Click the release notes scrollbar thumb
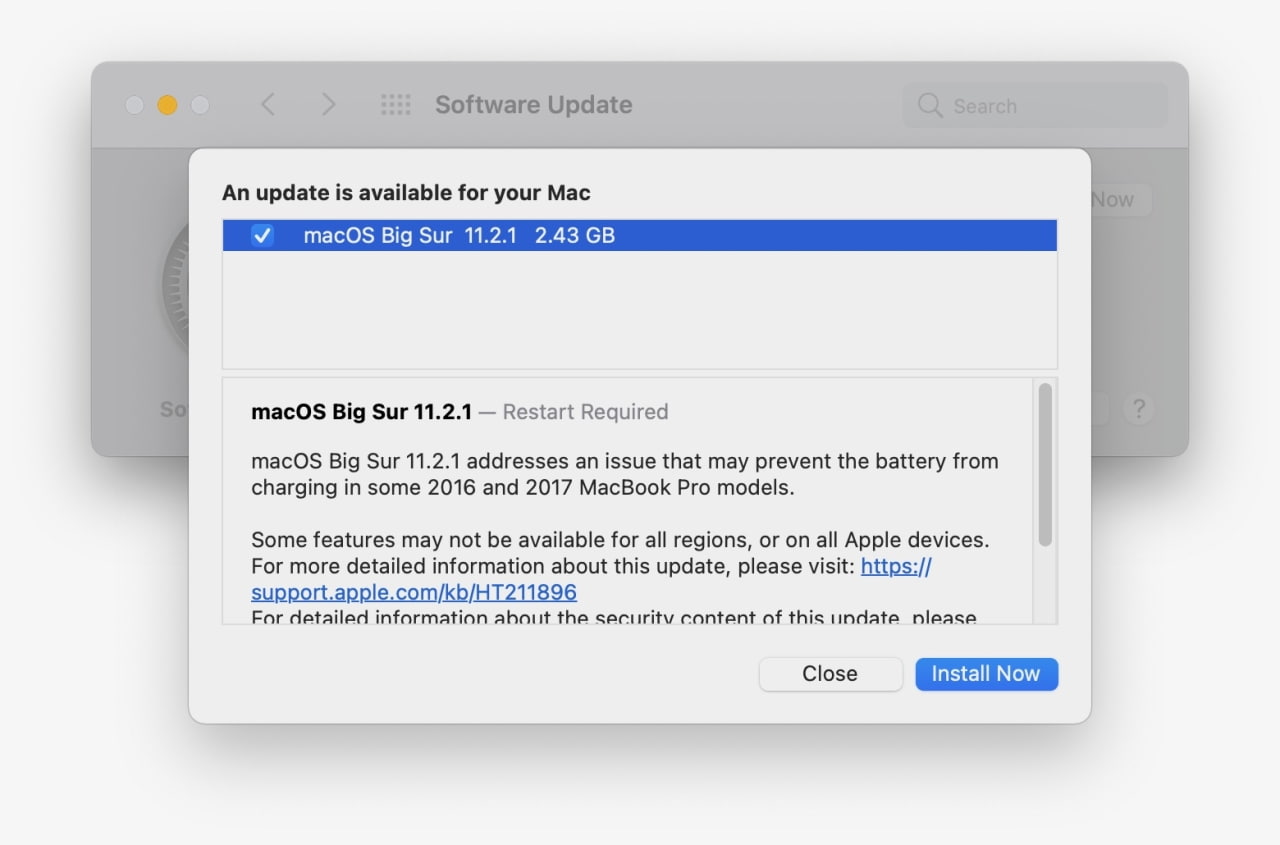The width and height of the screenshot is (1280, 845). (x=1045, y=465)
